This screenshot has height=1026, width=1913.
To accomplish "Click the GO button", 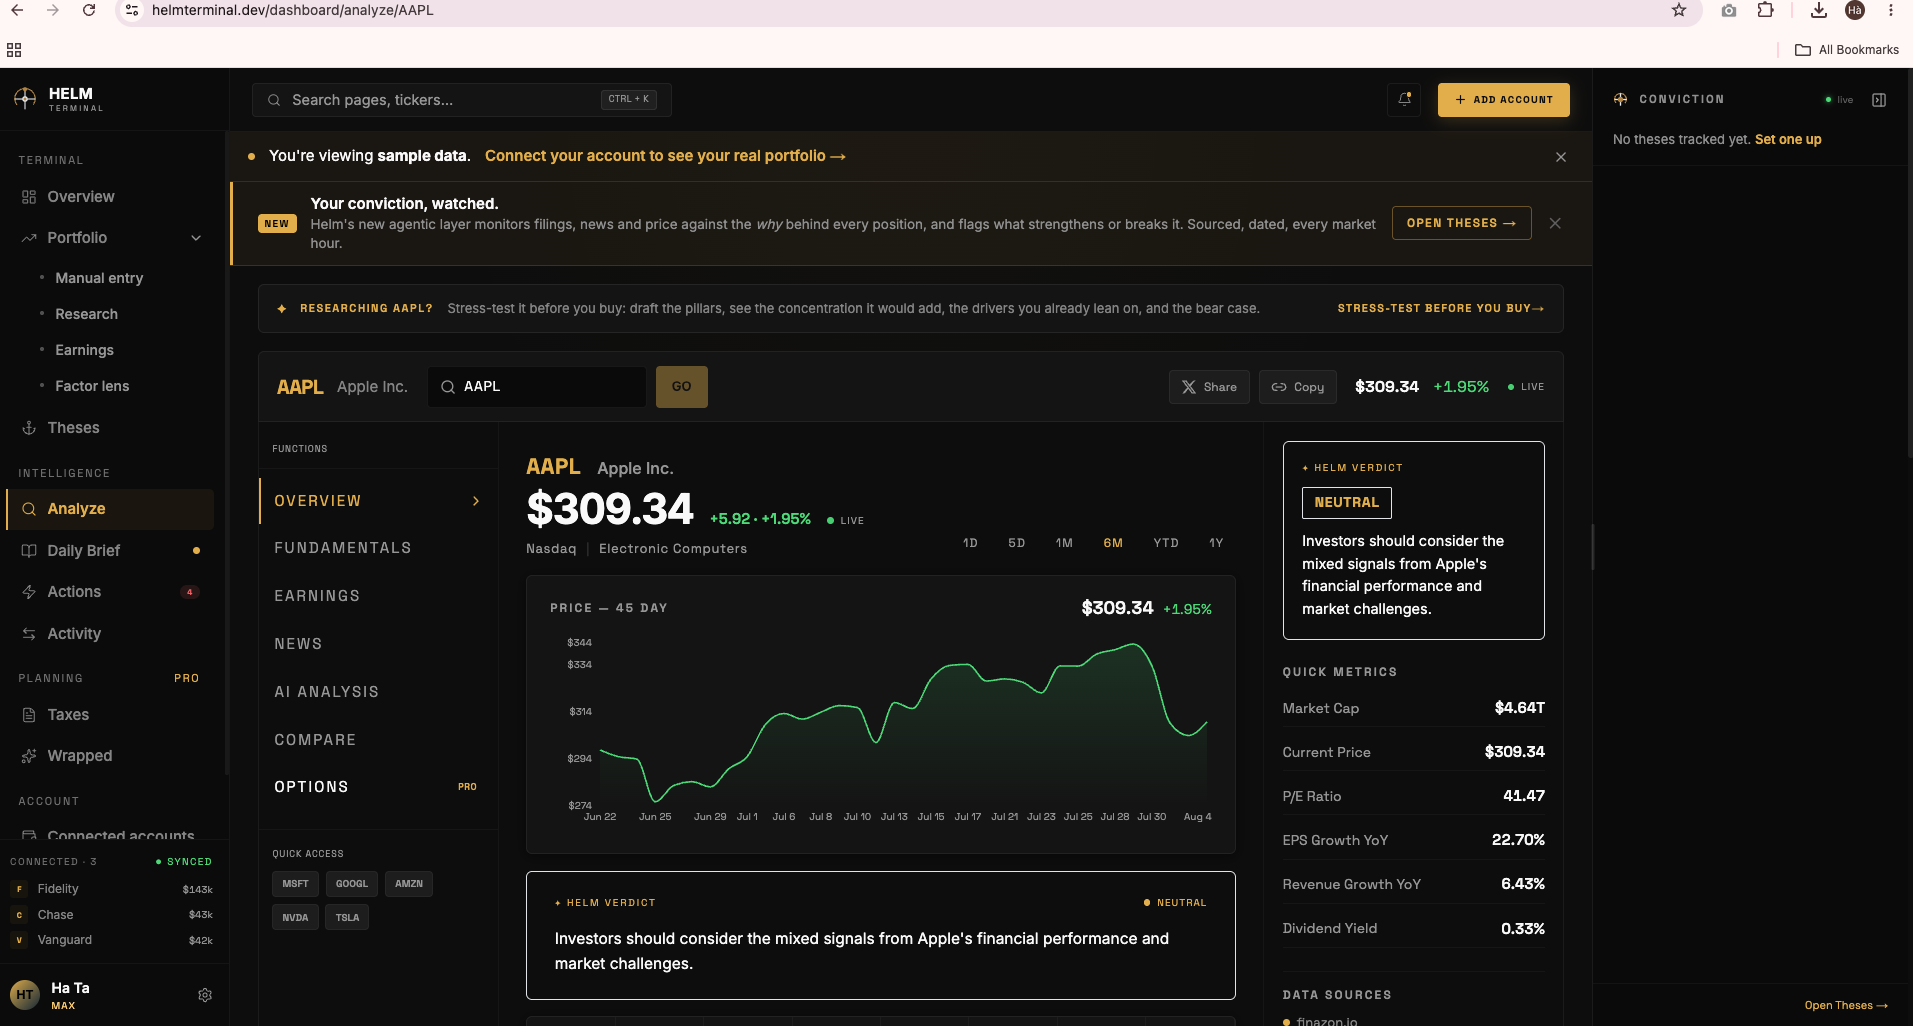I will click(682, 387).
